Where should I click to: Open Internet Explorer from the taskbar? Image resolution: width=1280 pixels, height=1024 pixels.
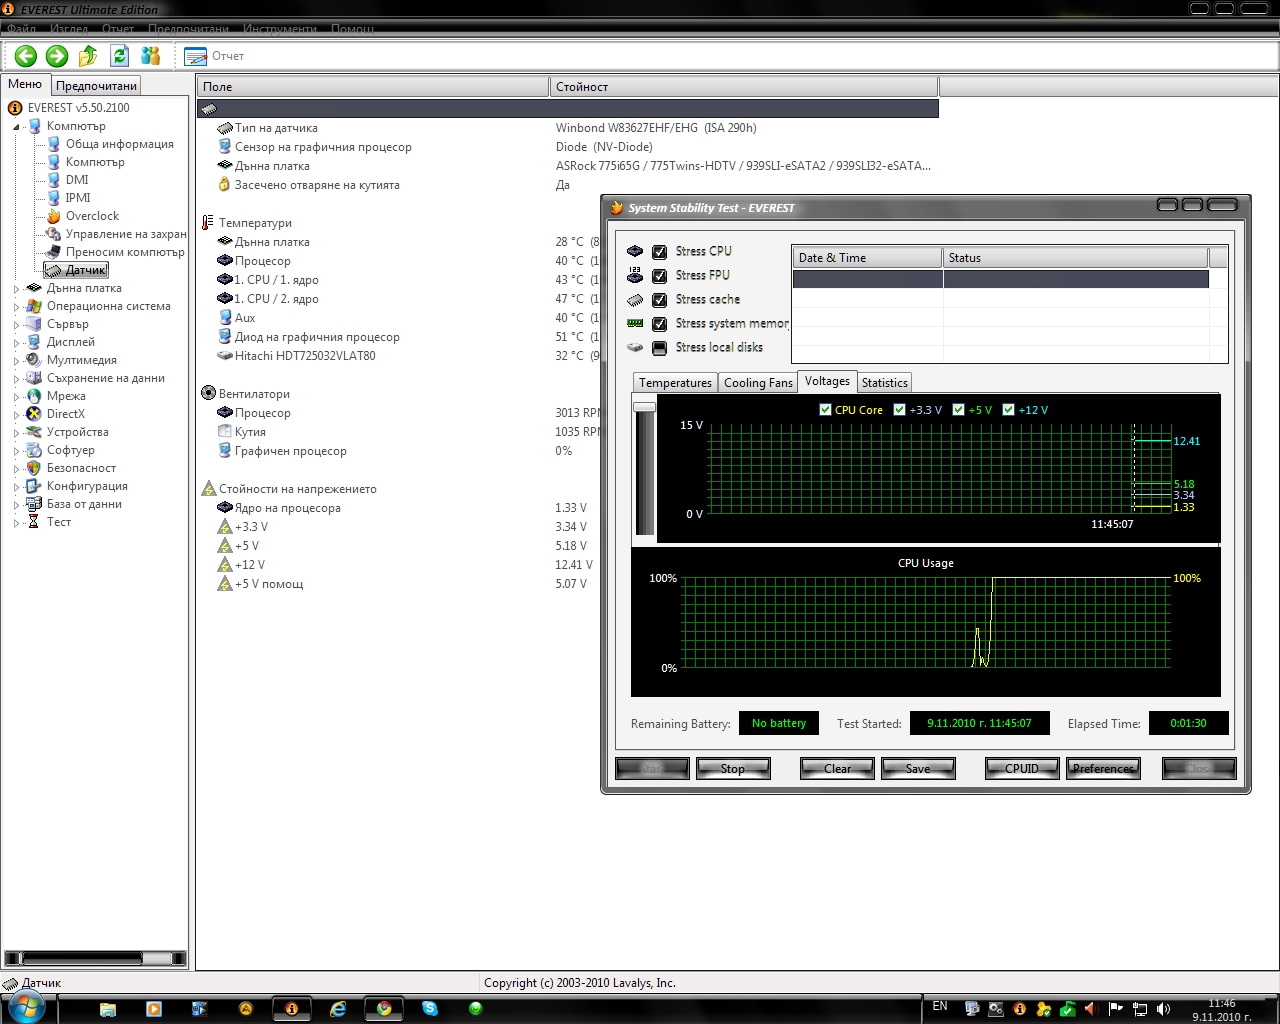[x=338, y=1009]
